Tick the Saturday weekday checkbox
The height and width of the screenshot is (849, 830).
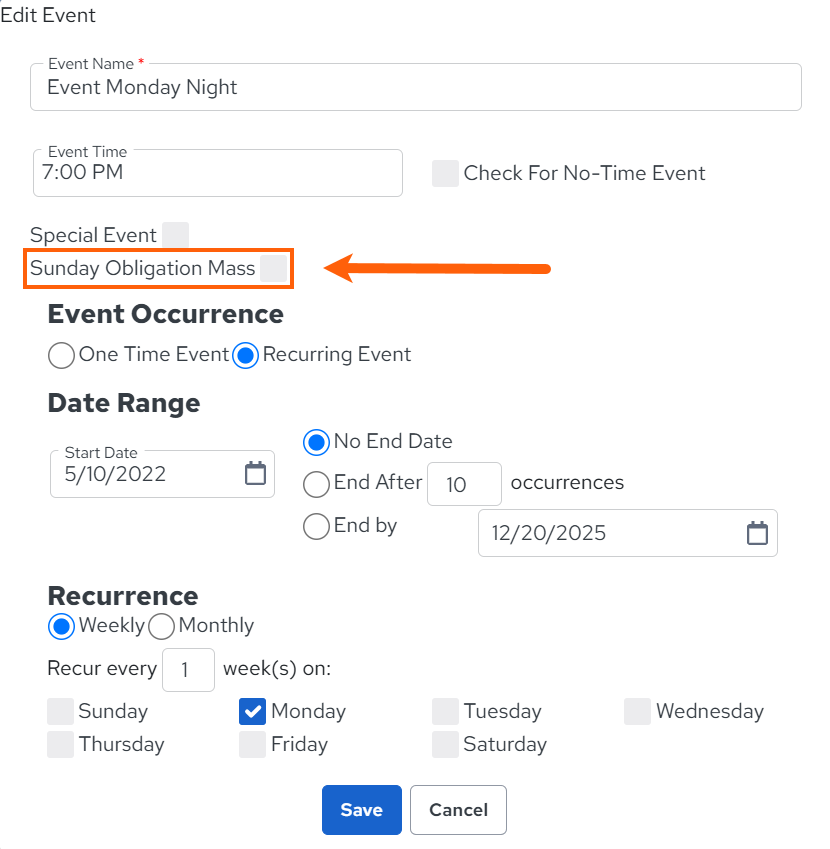(x=445, y=744)
